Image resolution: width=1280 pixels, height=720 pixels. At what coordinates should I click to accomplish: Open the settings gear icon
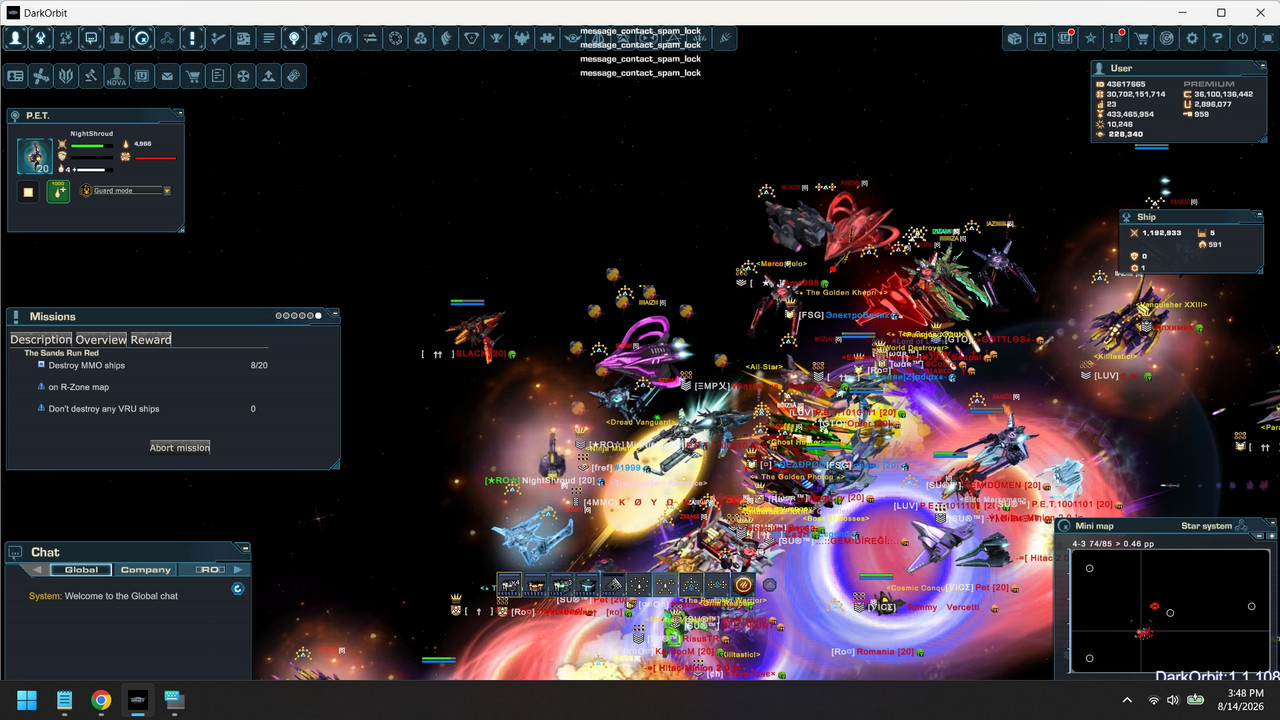coord(1192,39)
